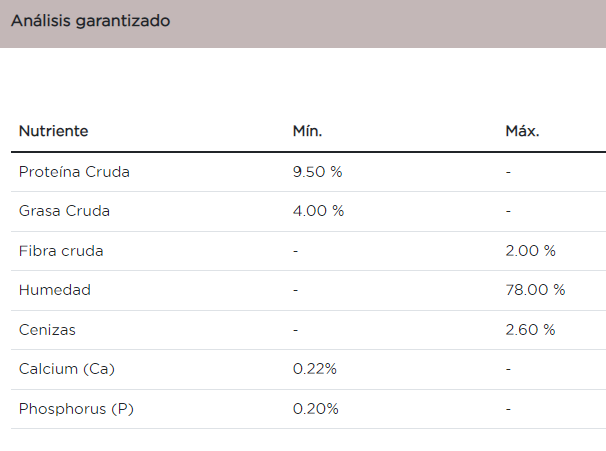Click the Fibra cruda row label

[61, 251]
